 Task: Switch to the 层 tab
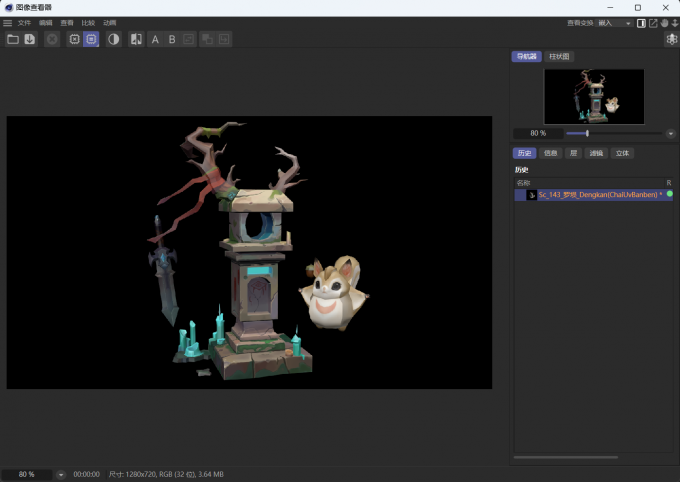pos(573,153)
